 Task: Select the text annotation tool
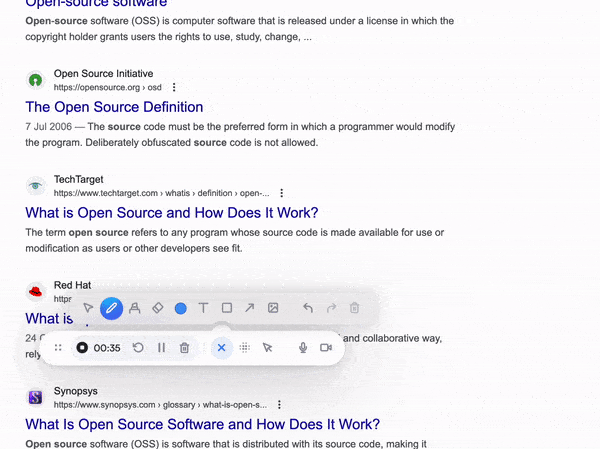tap(204, 308)
